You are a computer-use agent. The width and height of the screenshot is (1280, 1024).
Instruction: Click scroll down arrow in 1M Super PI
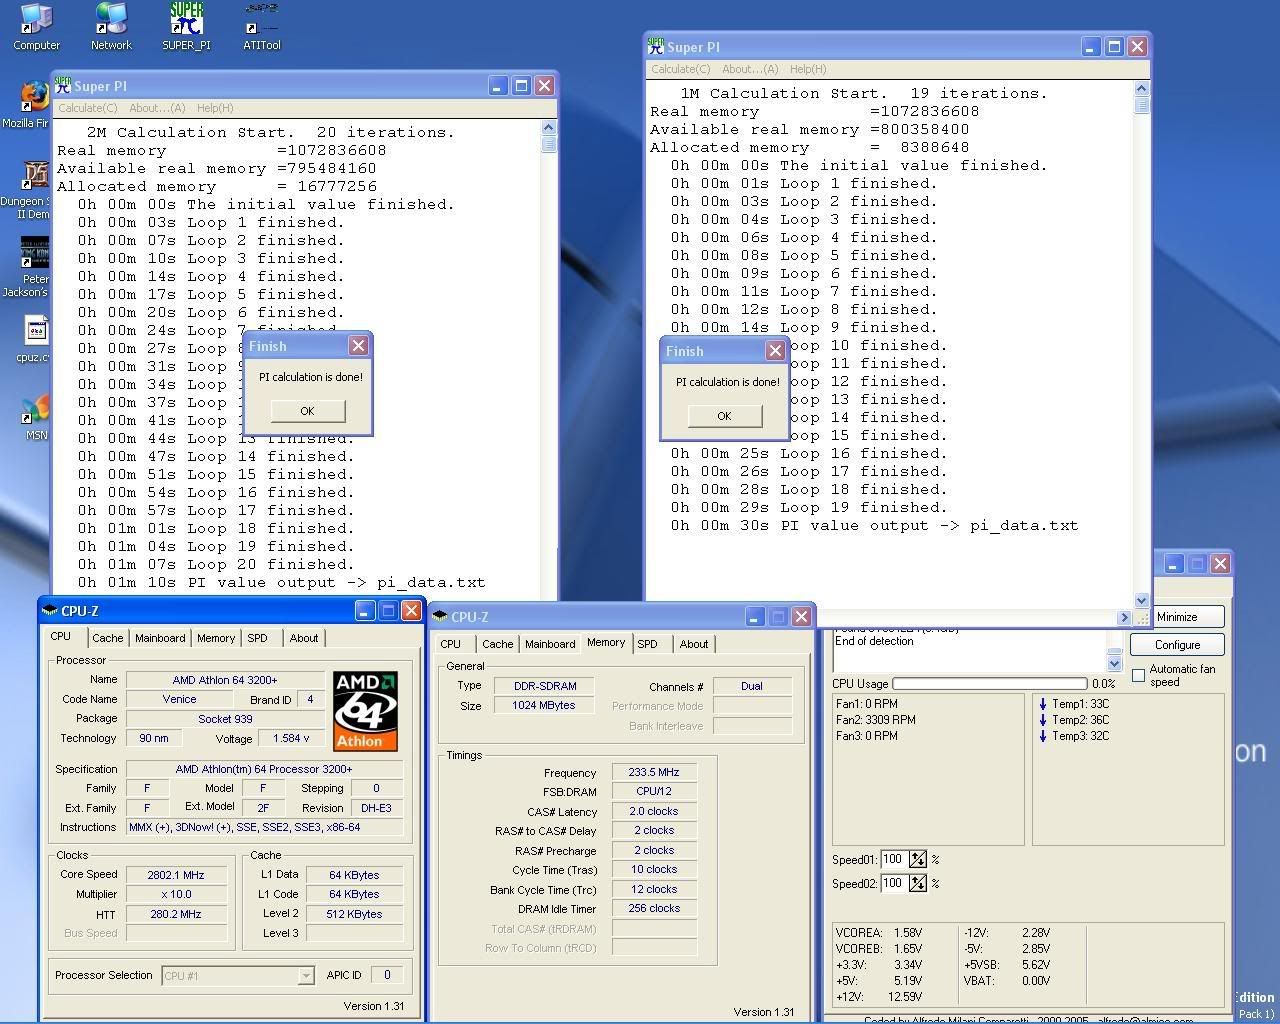coord(1141,601)
